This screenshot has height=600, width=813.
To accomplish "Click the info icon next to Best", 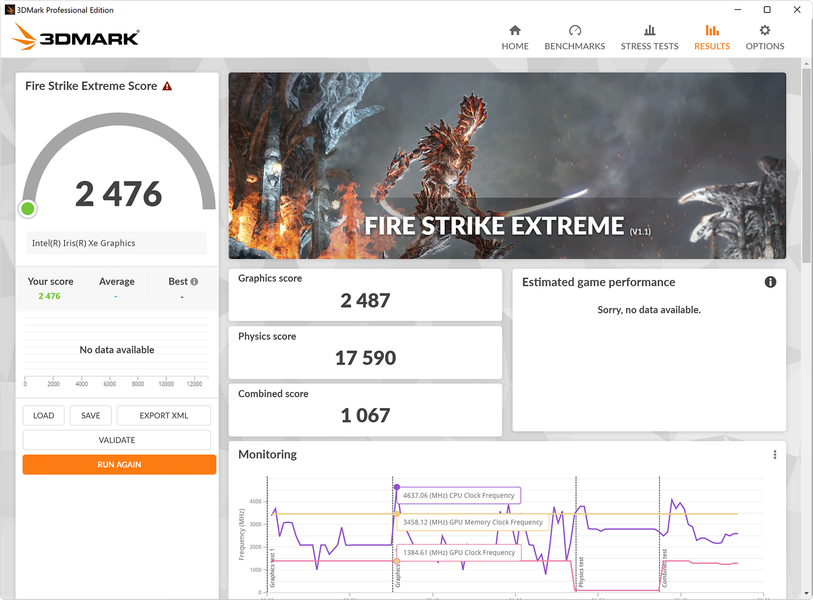I will pos(194,282).
